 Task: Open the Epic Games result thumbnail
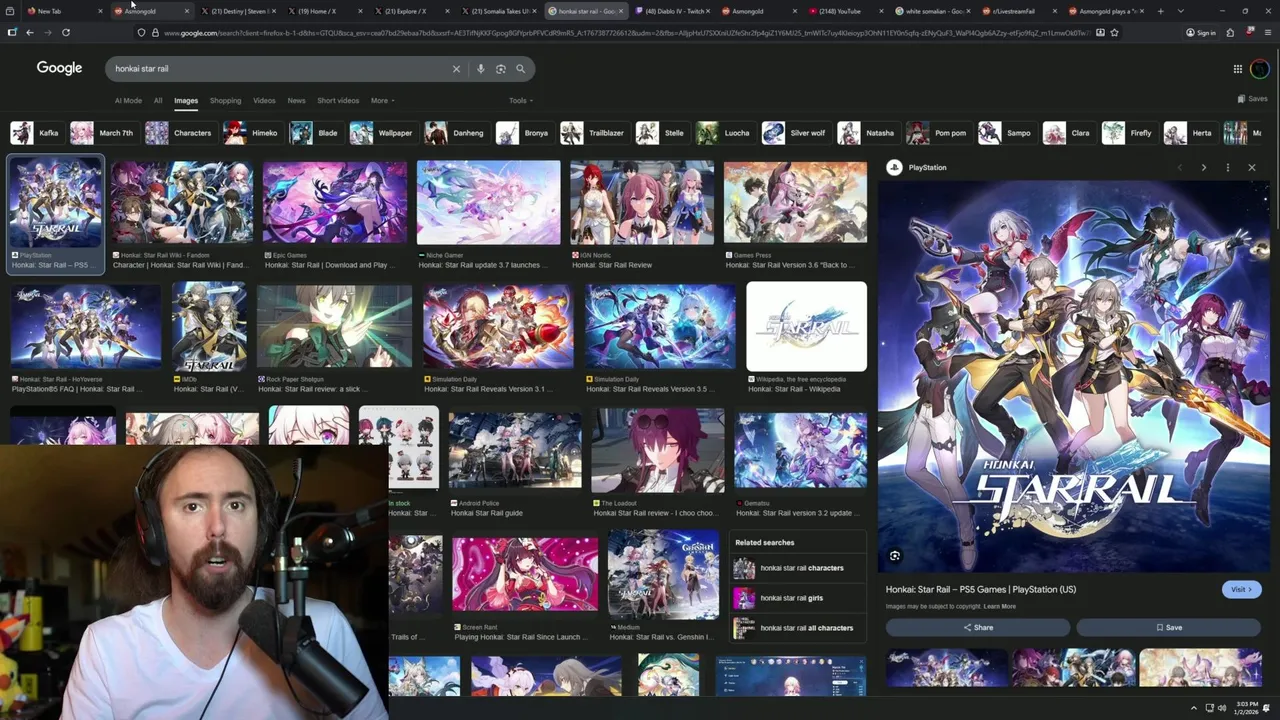click(x=335, y=202)
